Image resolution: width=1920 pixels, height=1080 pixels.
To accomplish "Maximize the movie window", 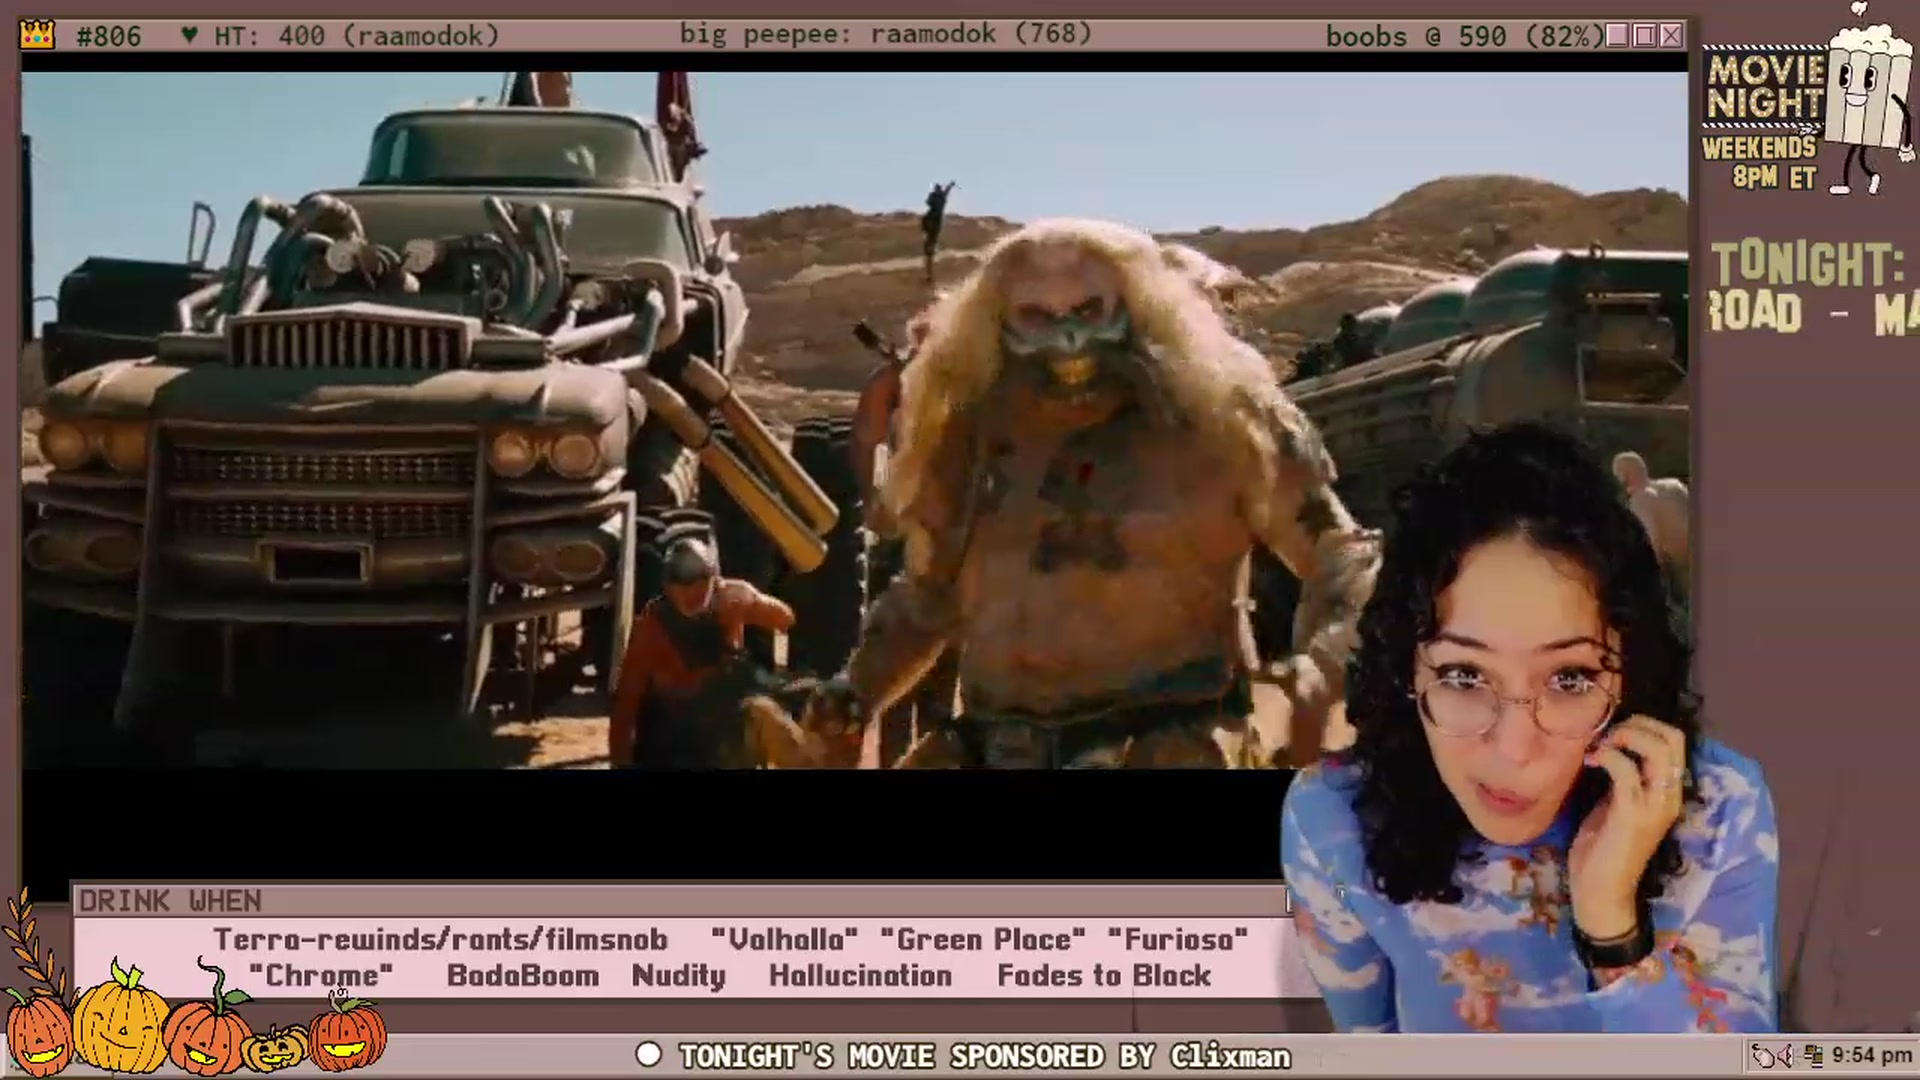I will click(1644, 36).
